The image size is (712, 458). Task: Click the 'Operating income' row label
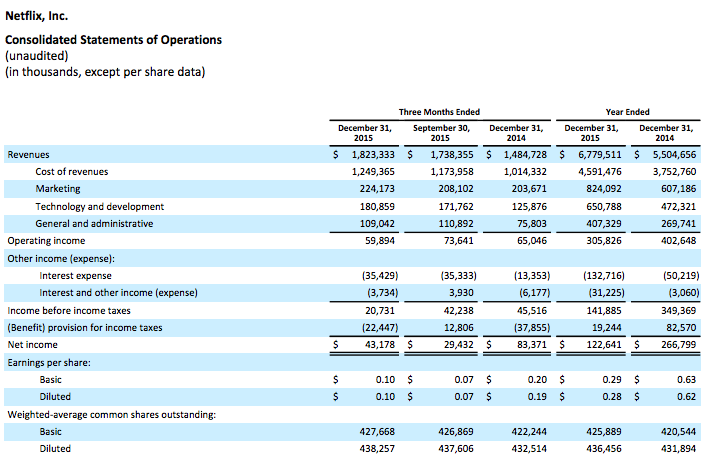pos(46,241)
